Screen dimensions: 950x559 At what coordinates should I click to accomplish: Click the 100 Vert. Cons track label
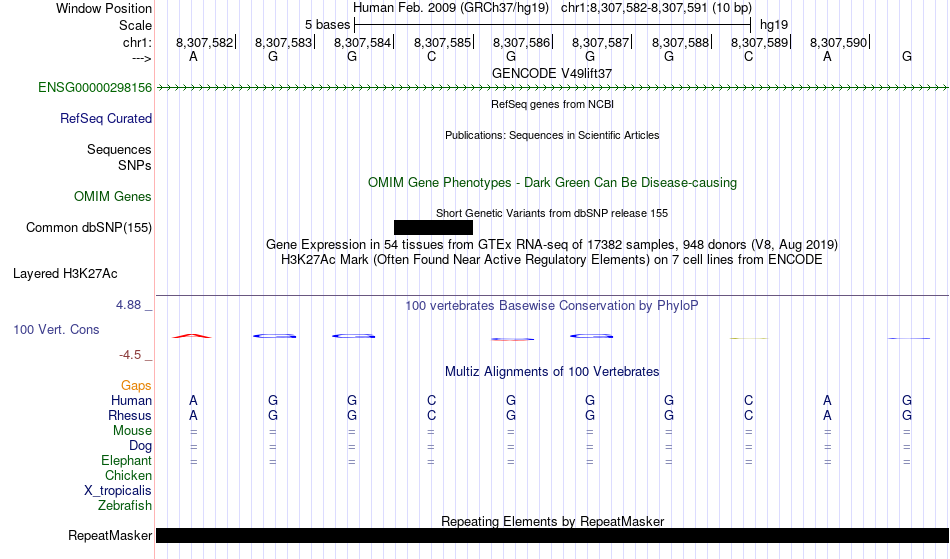[56, 330]
